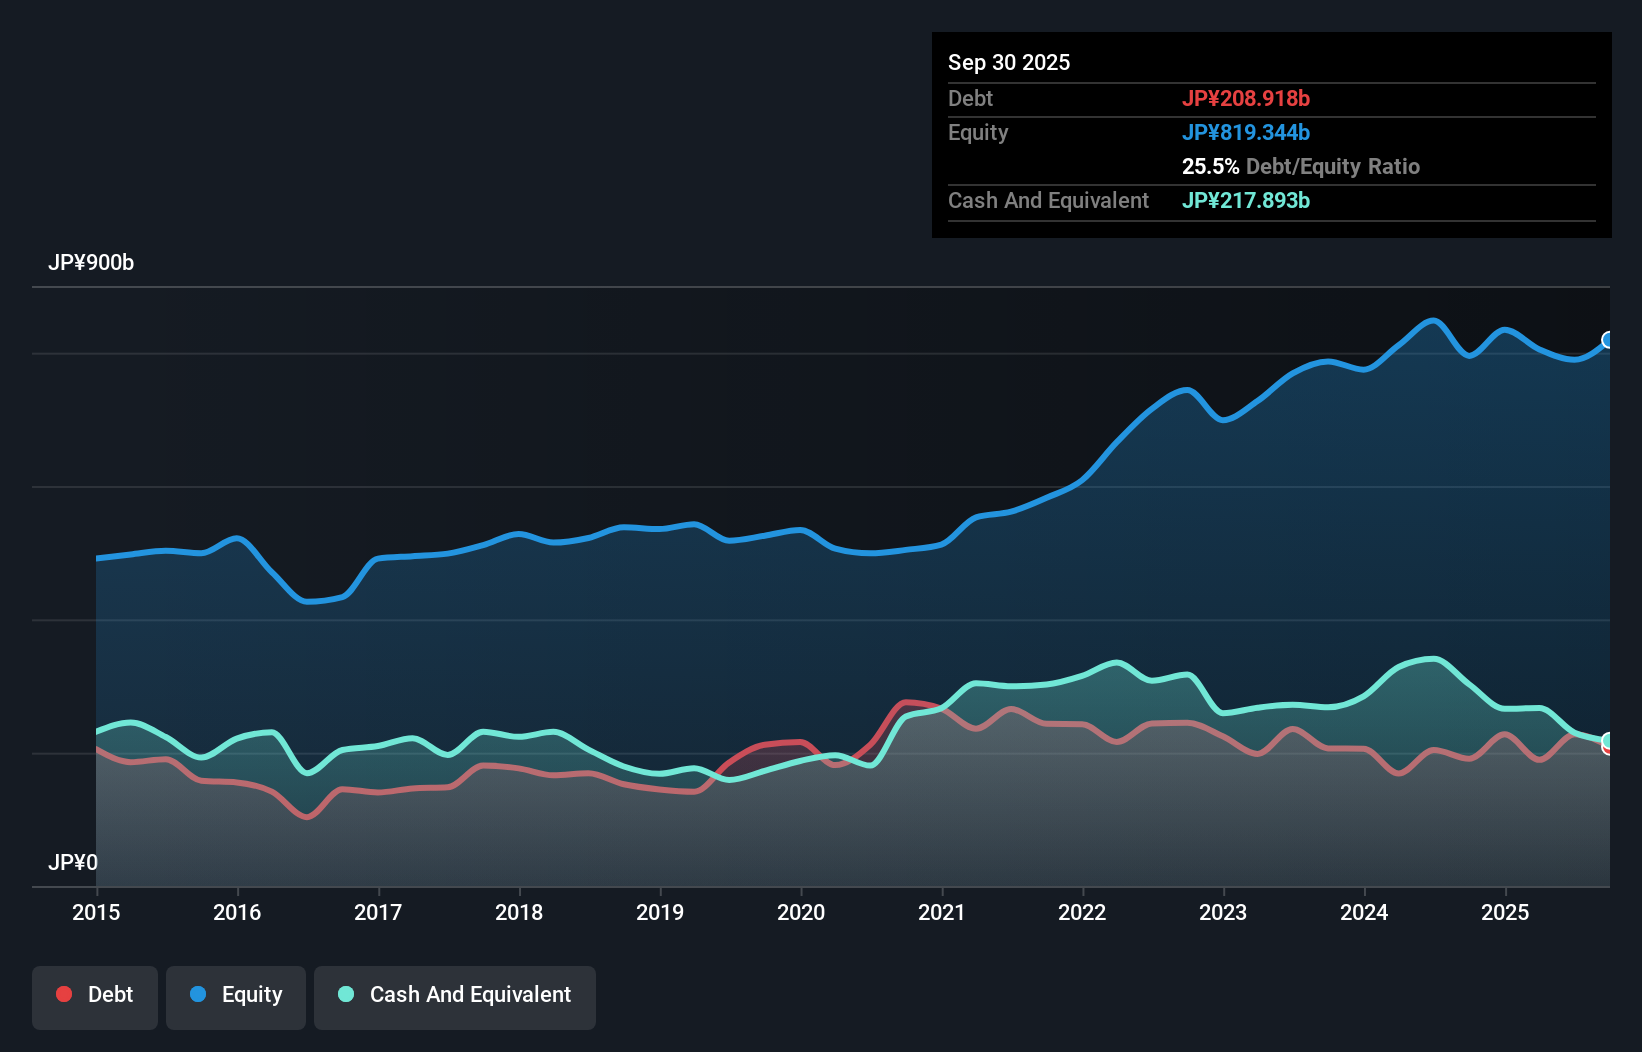The image size is (1642, 1052).
Task: Select the 2025 year label
Action: pyautogui.click(x=1507, y=912)
